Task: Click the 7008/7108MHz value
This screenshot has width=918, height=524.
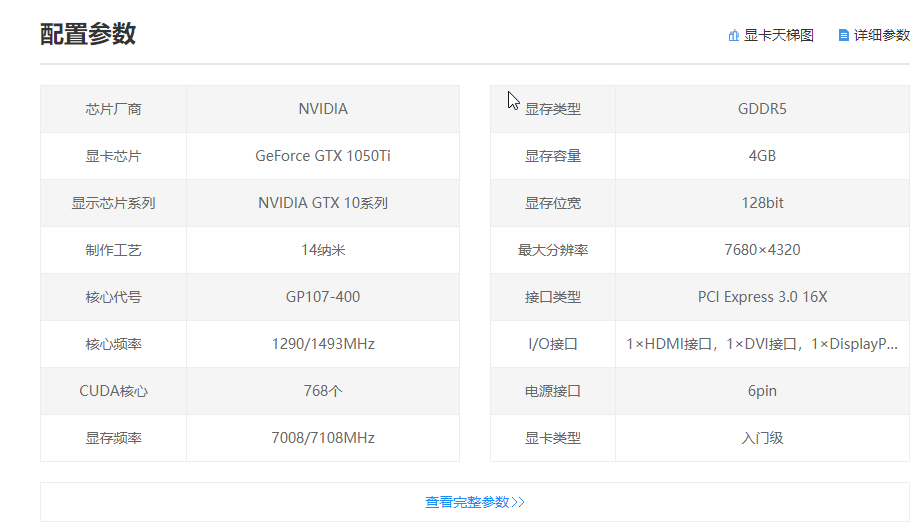Action: click(323, 439)
